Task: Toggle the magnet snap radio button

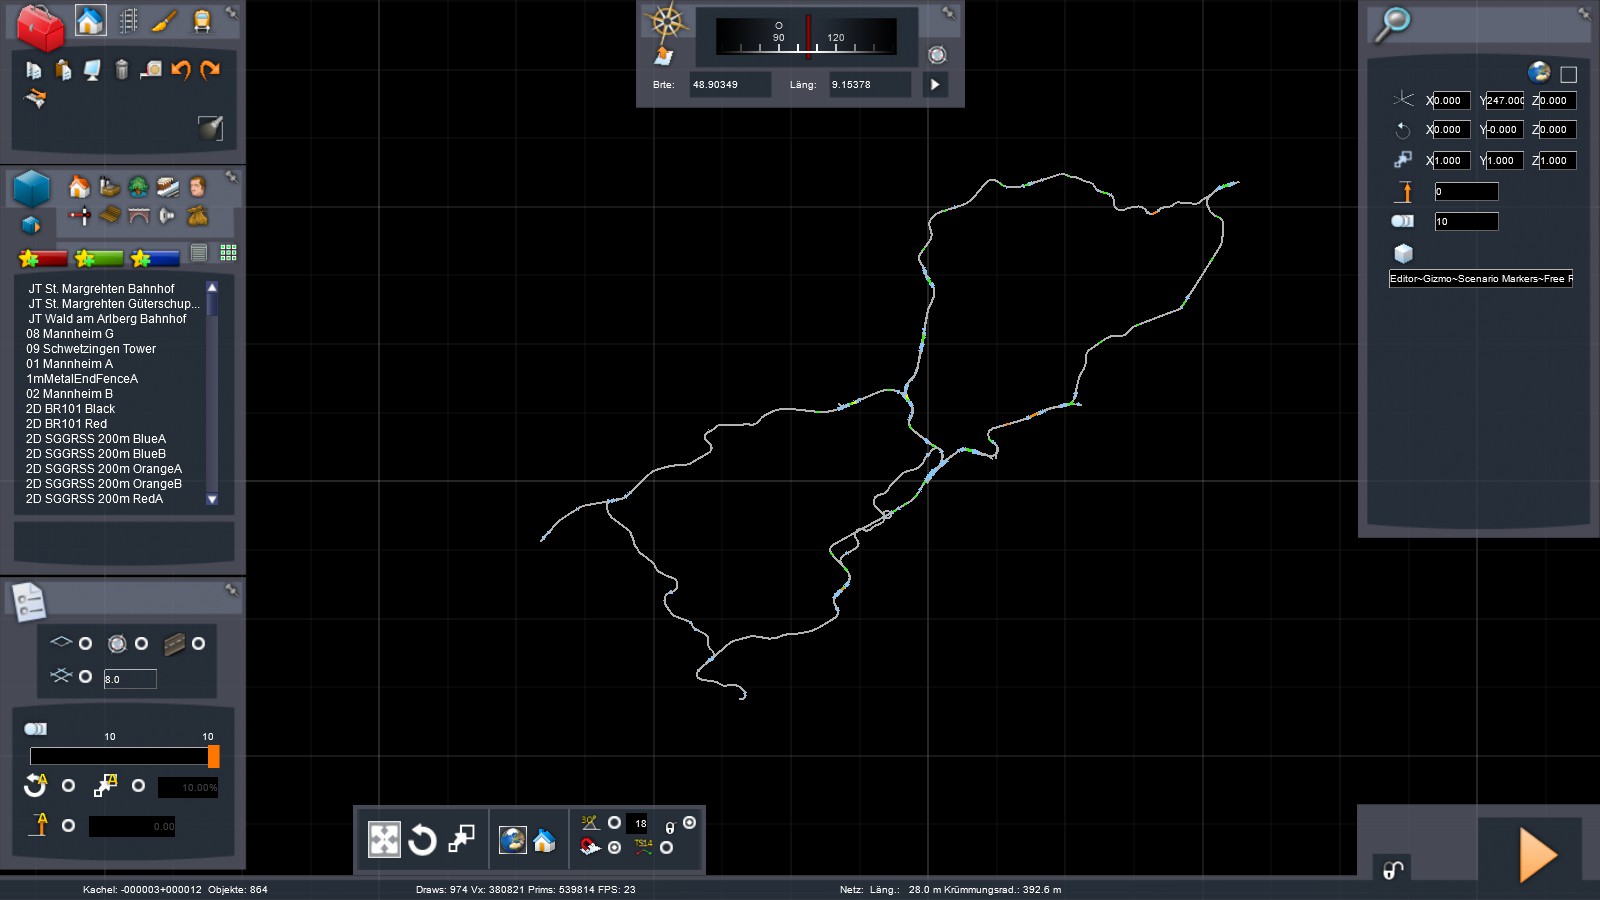Action: 614,848
